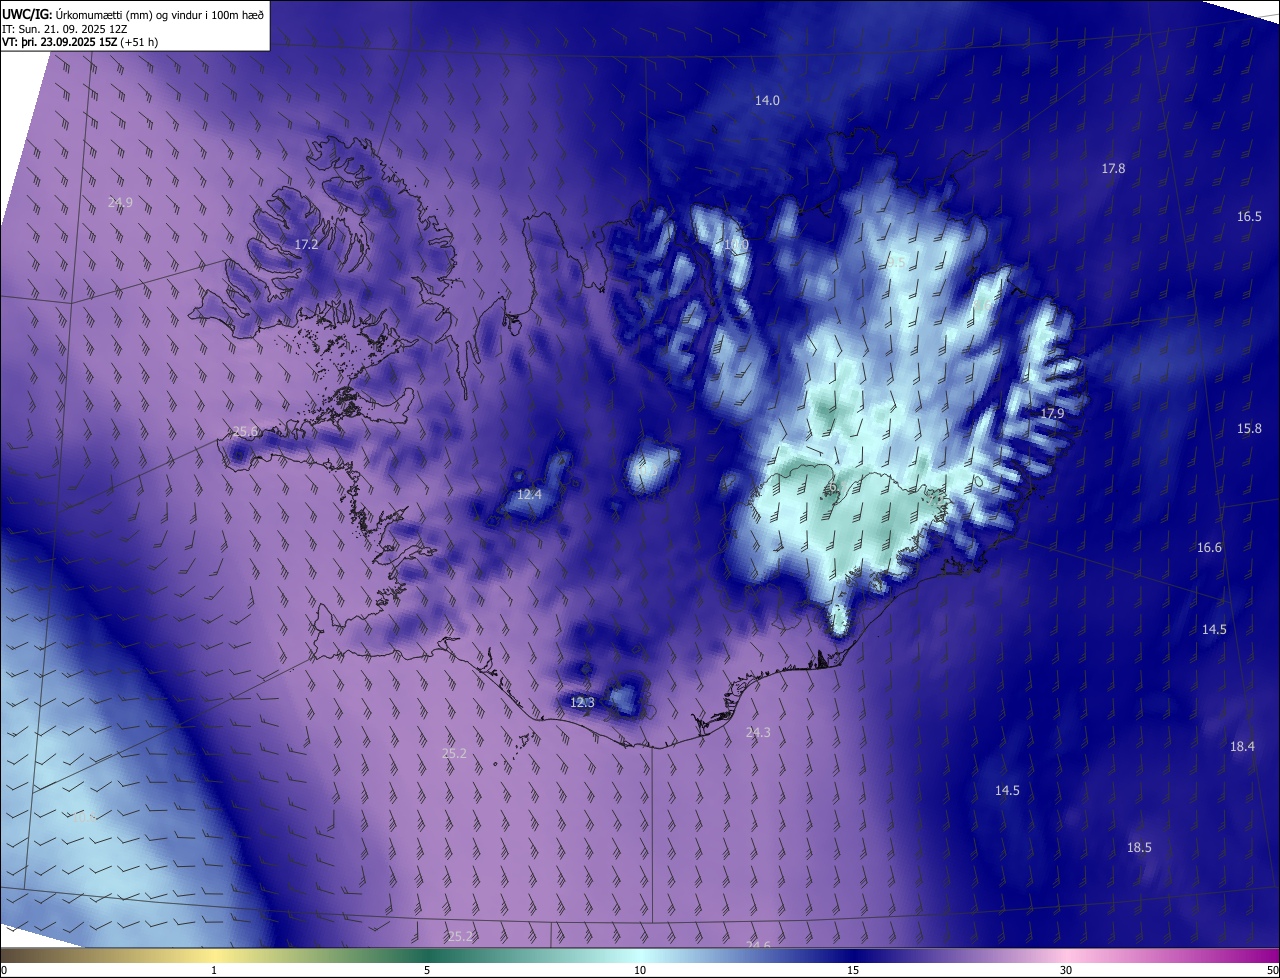
Task: Click the 25.6 value label
Action: coord(245,432)
